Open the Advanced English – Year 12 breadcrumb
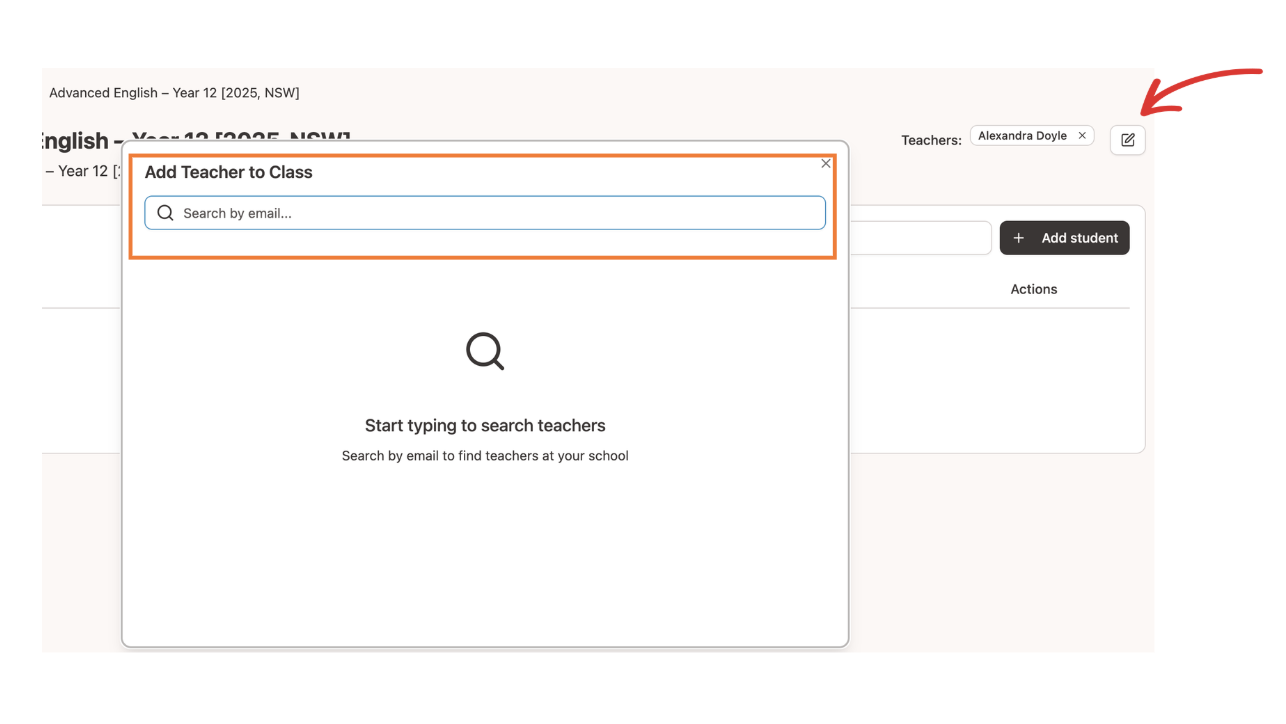This screenshot has height=724, width=1286. [174, 93]
